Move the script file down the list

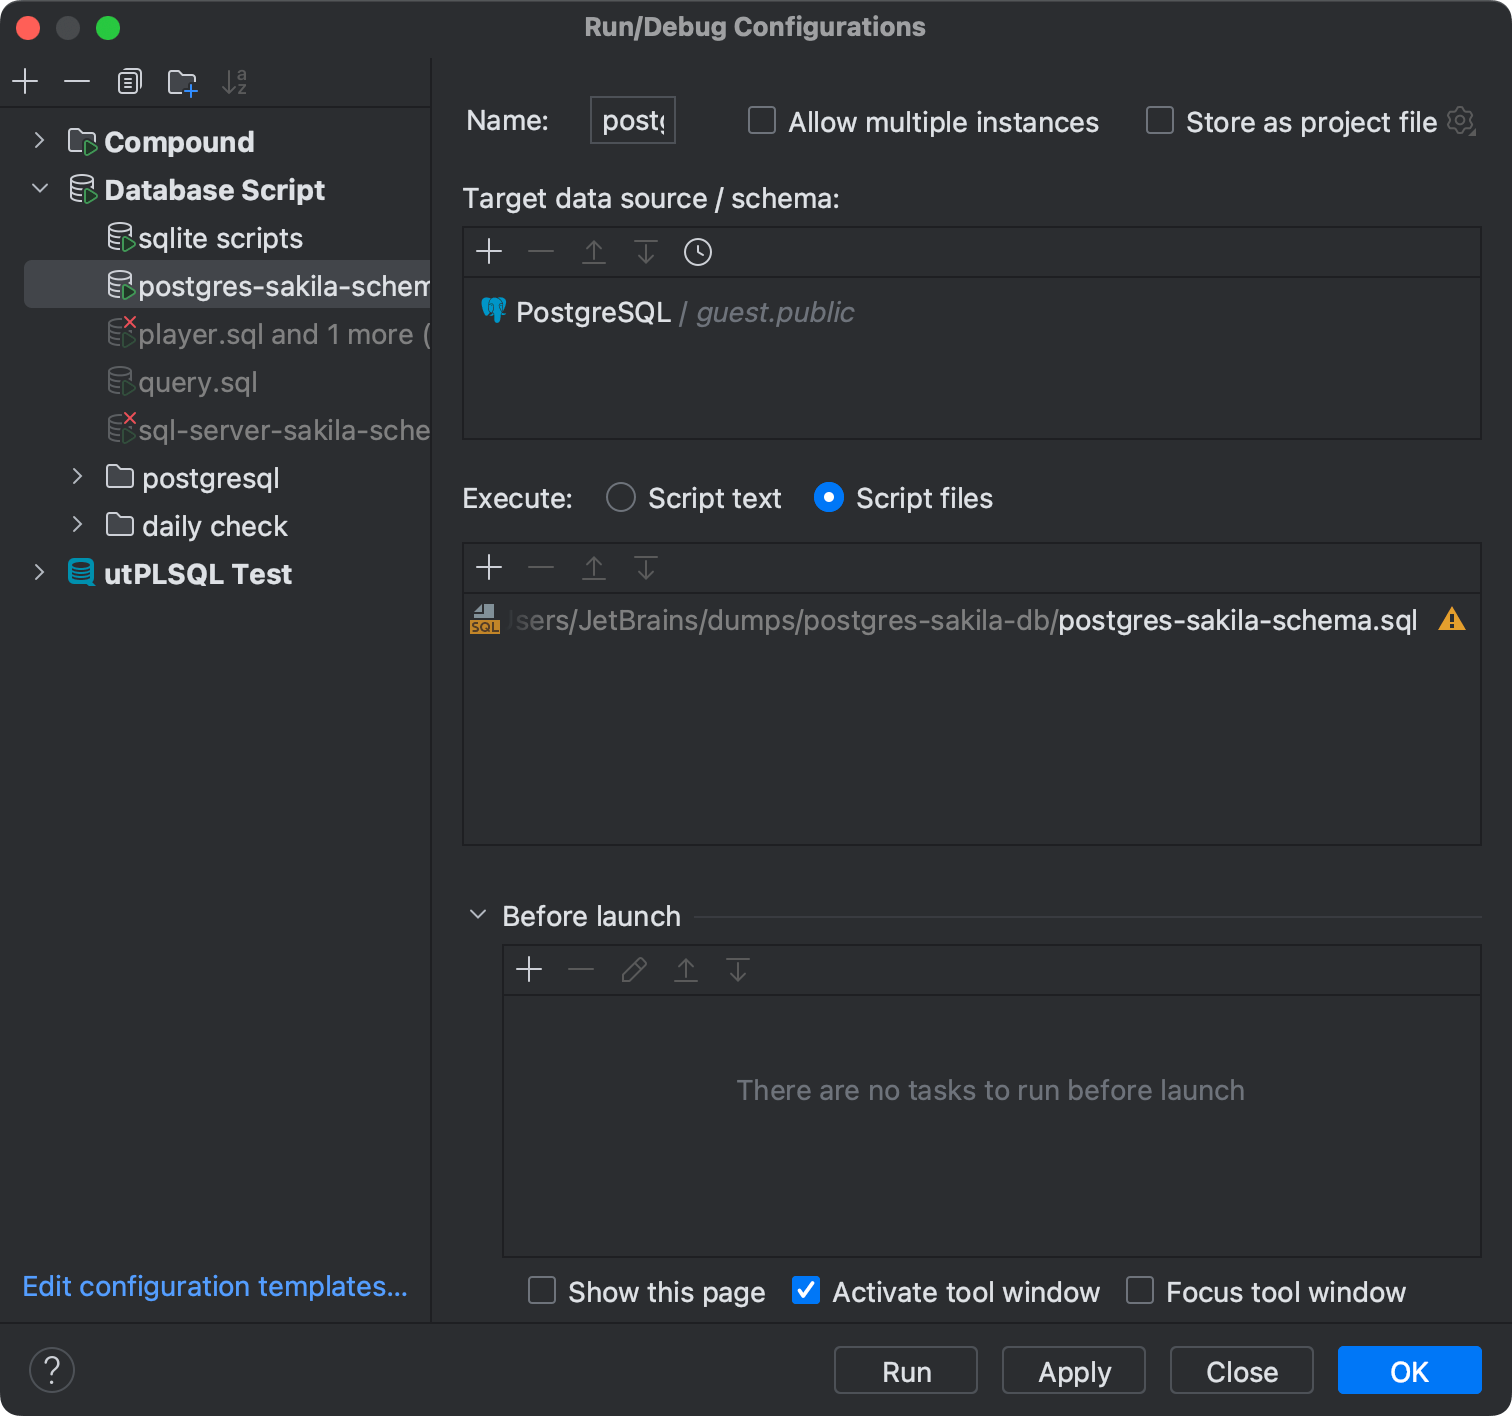[x=645, y=567]
